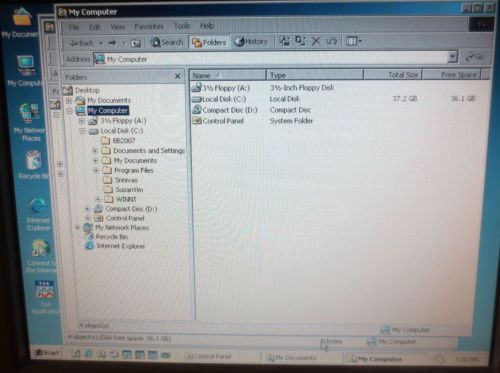Click the Move To toolbar icon
Viewport: 500px width, 373px height.
click(x=285, y=41)
